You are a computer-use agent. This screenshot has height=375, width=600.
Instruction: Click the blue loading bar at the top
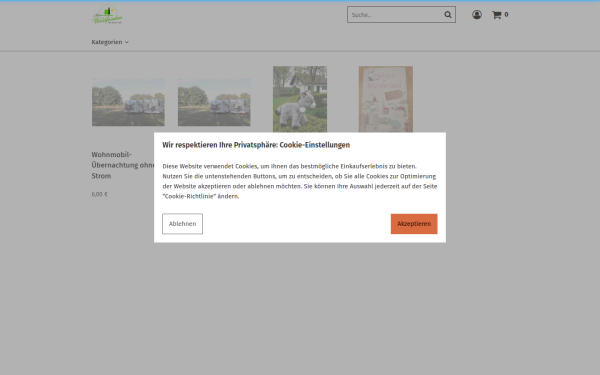300,1
